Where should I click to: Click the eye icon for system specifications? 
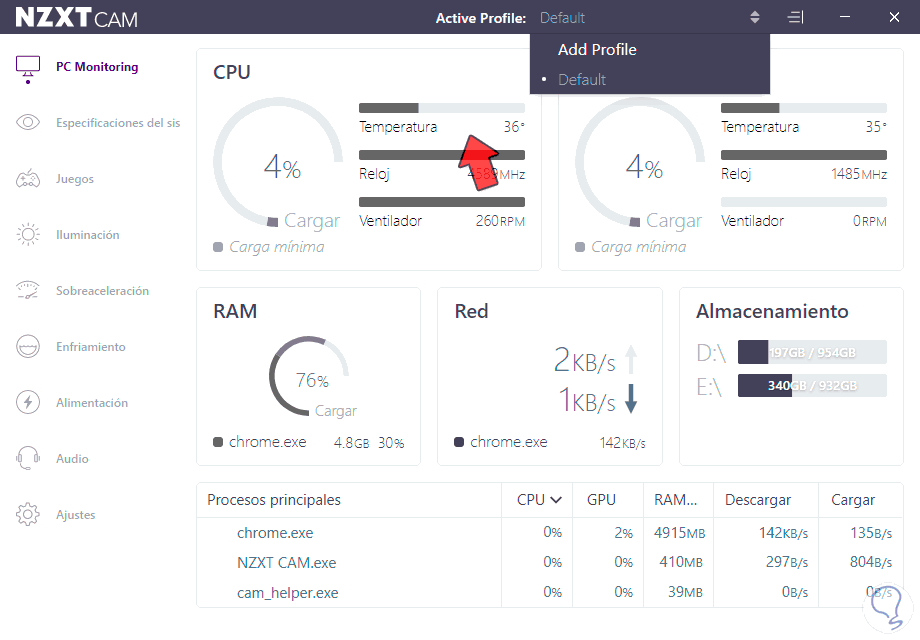28,123
